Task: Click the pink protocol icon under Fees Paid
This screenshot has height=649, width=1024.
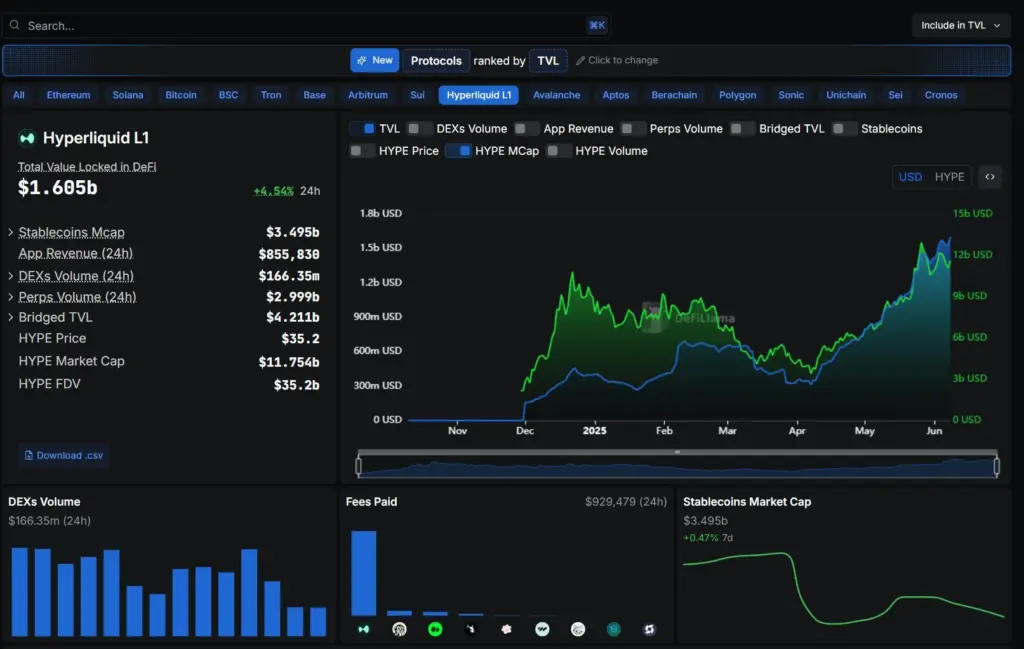Action: point(506,629)
